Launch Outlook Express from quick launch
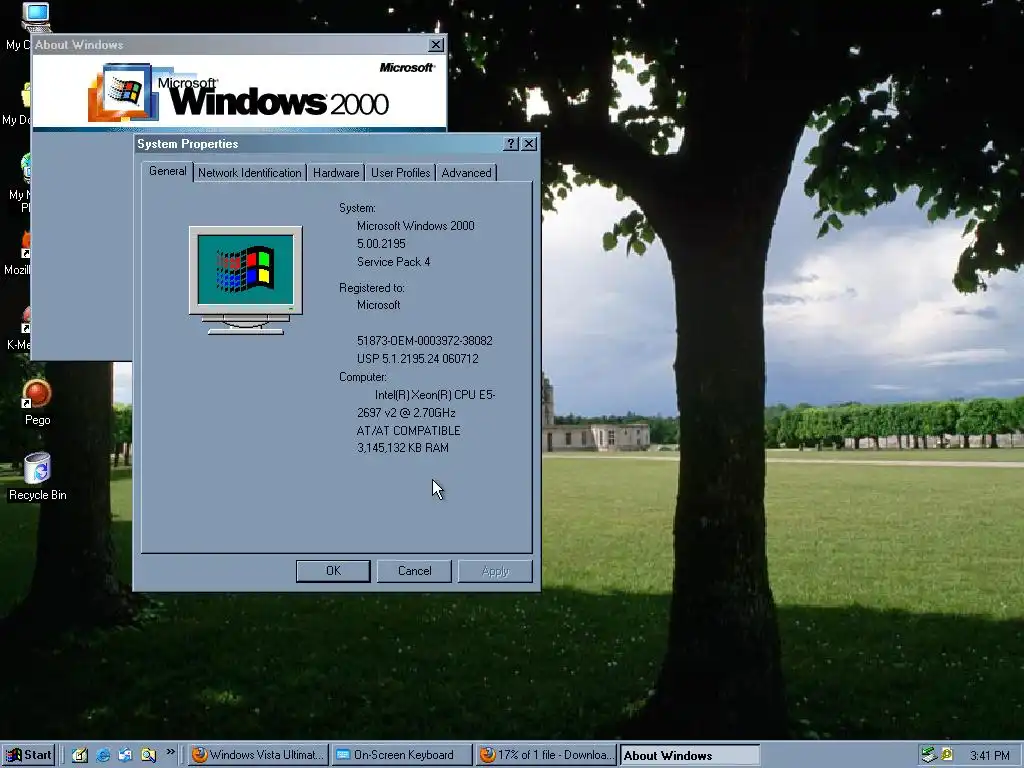The image size is (1024, 768). coord(125,755)
